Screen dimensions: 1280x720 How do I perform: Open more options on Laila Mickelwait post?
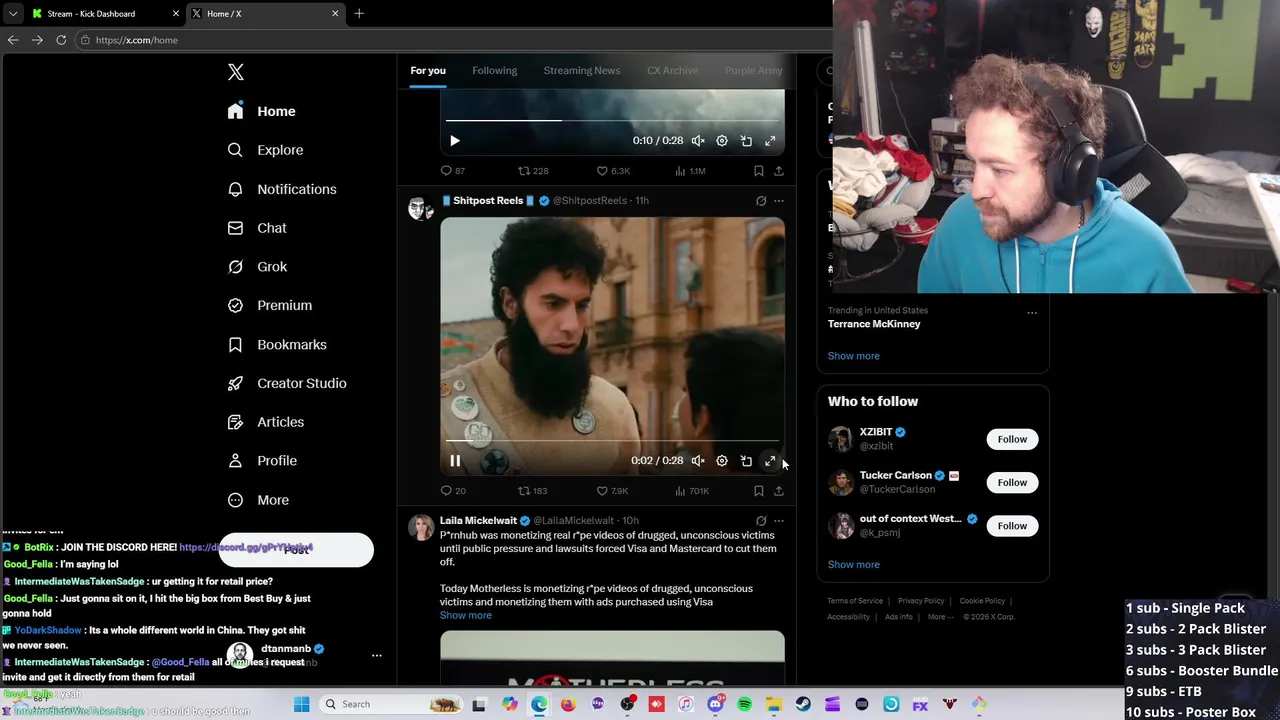tap(779, 521)
